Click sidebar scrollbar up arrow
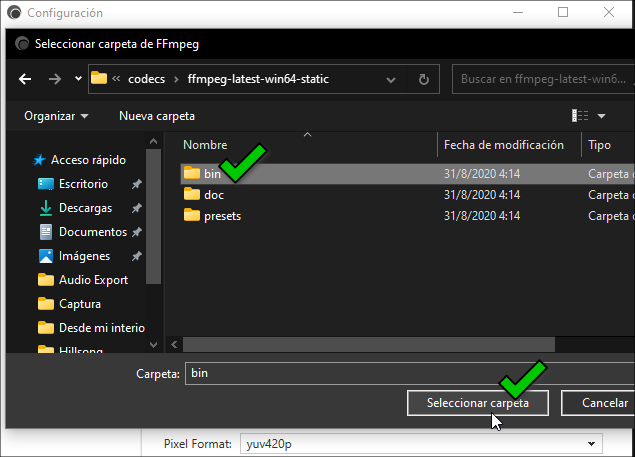 point(153,141)
